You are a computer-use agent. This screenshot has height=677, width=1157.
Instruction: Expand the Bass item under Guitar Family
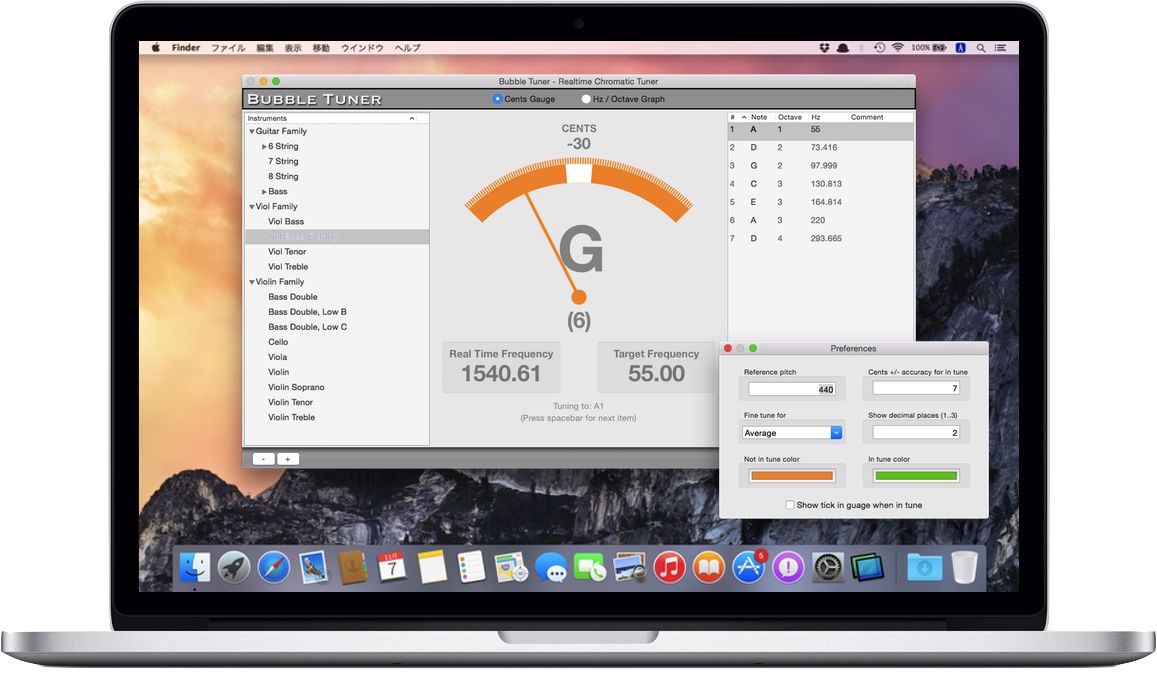click(x=264, y=192)
